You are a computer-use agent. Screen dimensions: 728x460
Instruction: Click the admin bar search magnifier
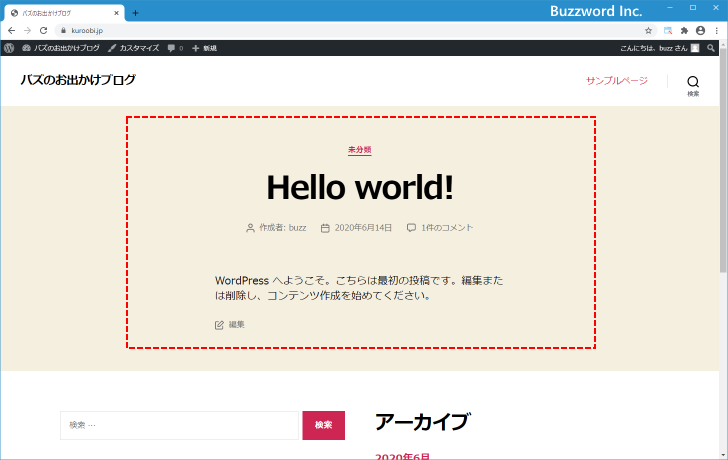[711, 48]
